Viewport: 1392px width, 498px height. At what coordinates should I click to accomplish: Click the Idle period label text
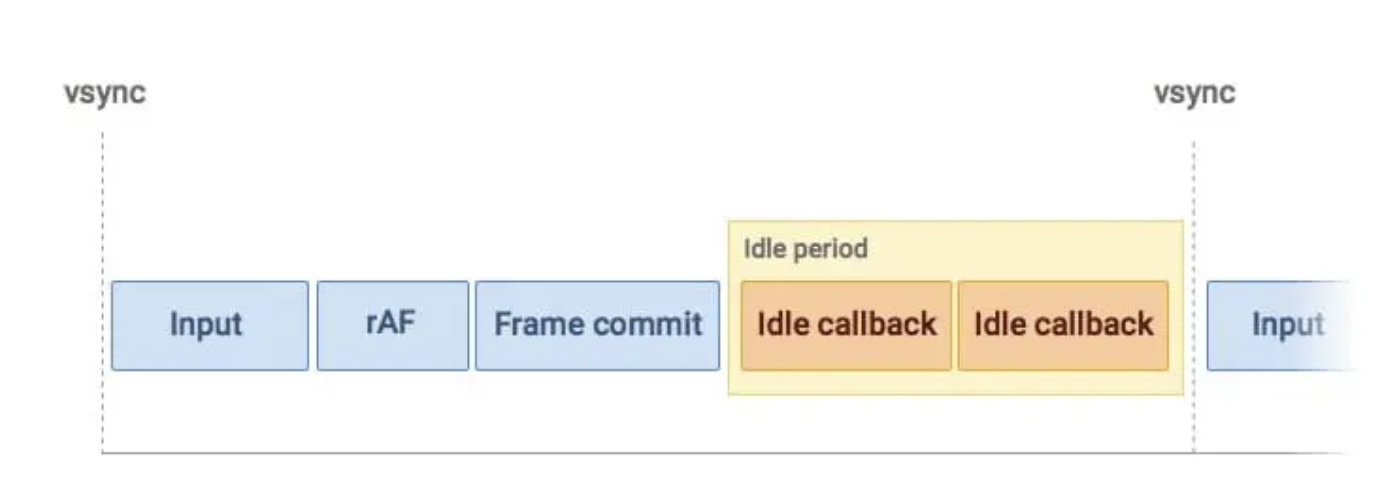(x=805, y=248)
